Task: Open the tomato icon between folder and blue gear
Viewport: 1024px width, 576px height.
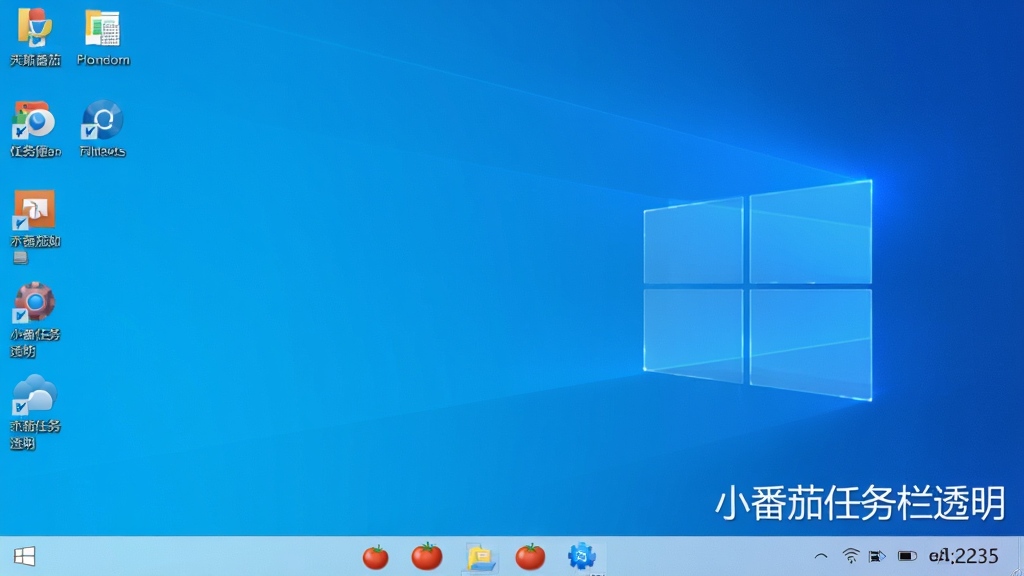Action: tap(530, 556)
